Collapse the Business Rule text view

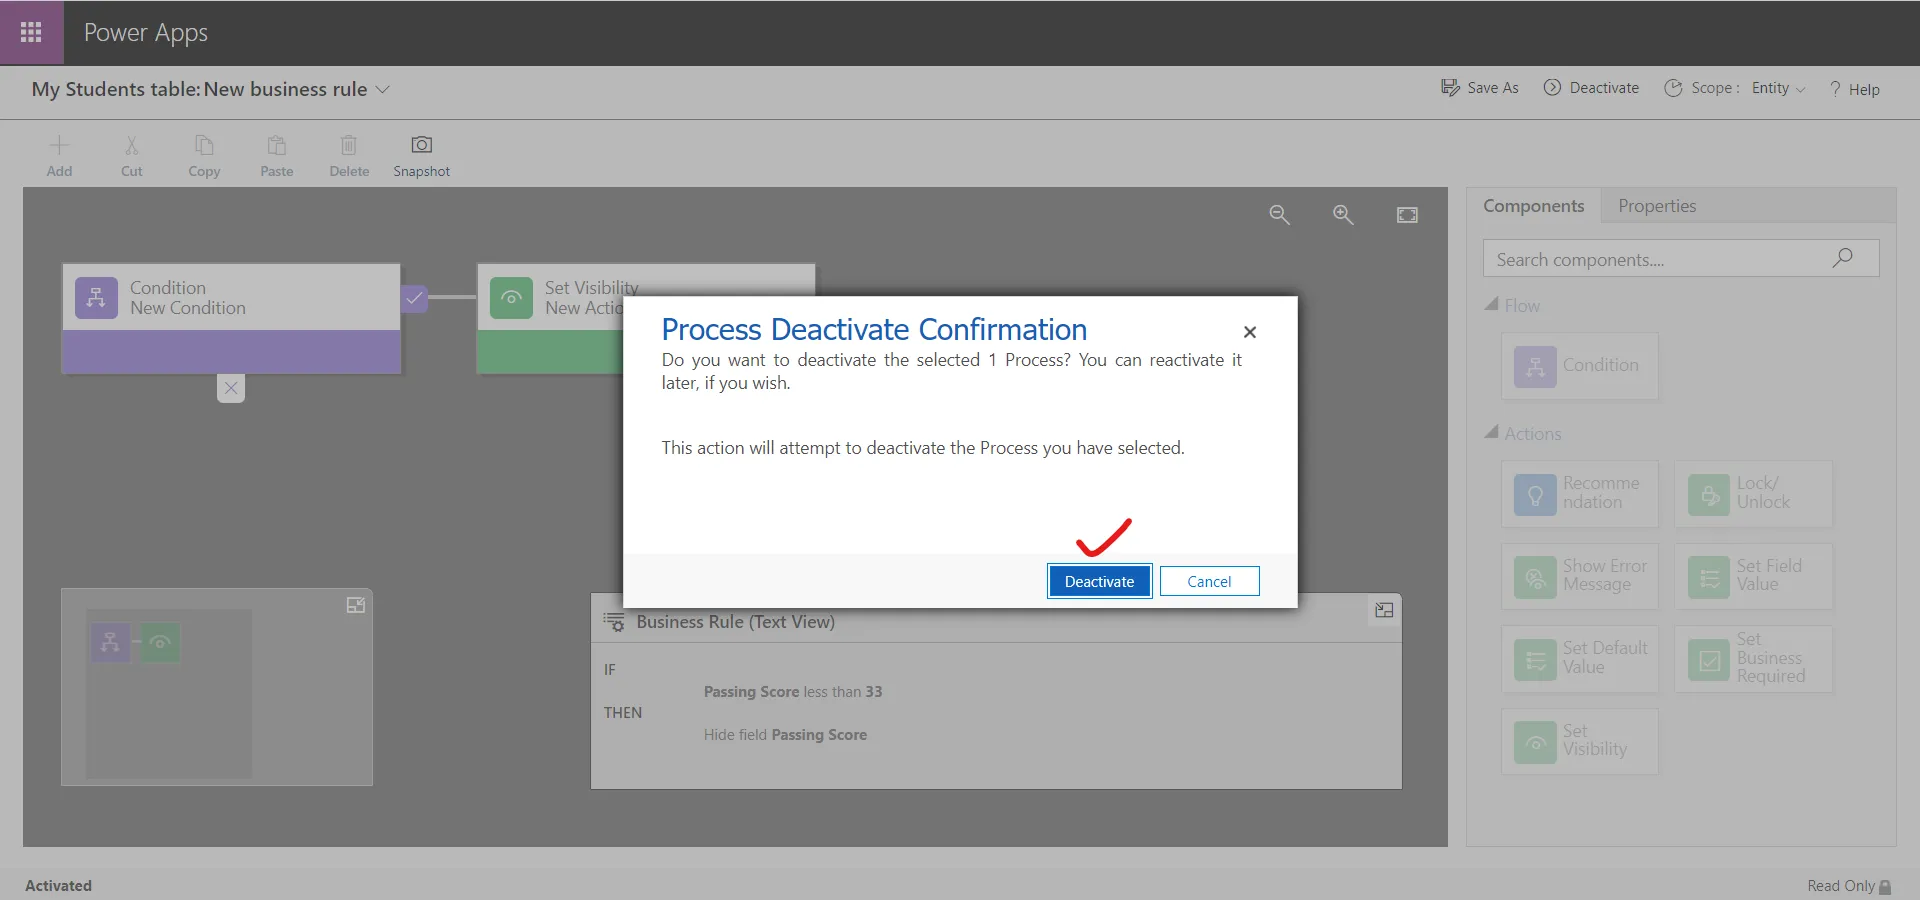1384,610
